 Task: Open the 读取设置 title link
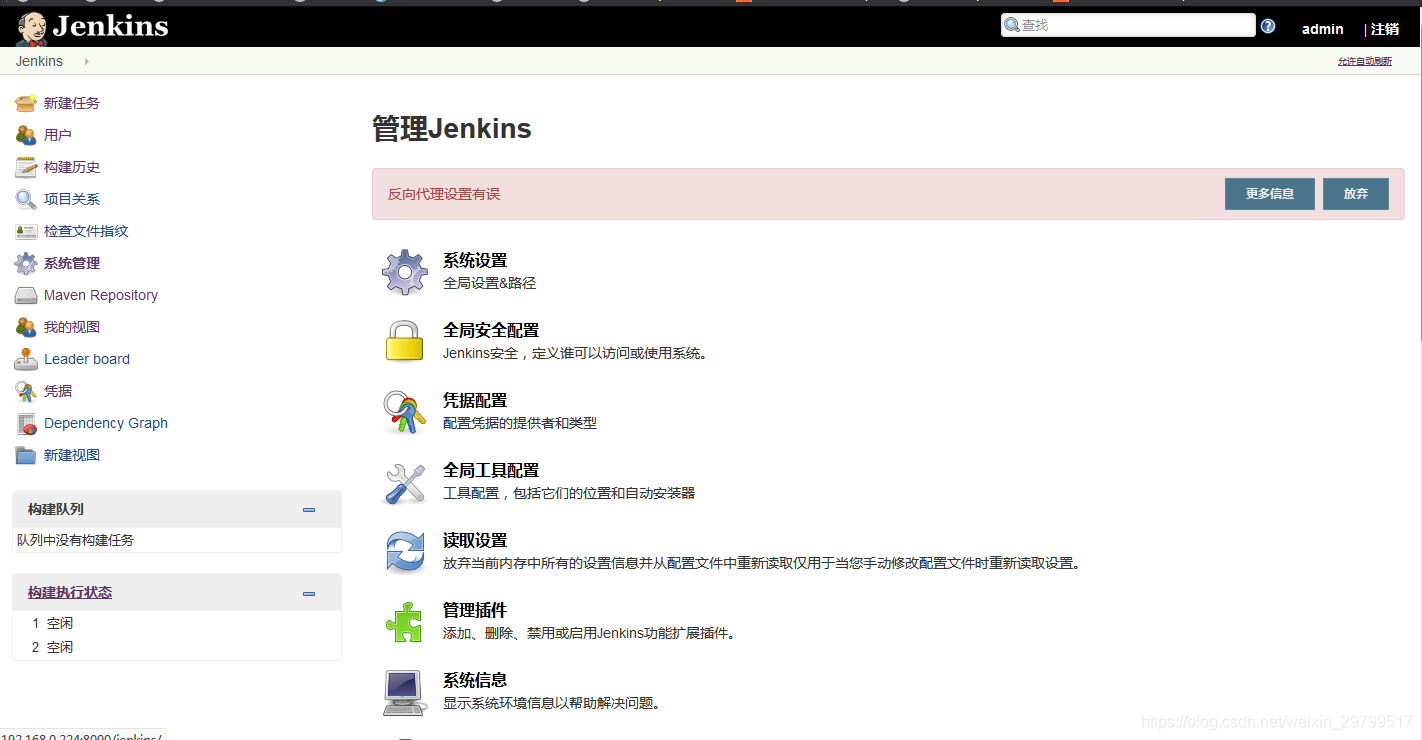pyautogui.click(x=475, y=540)
